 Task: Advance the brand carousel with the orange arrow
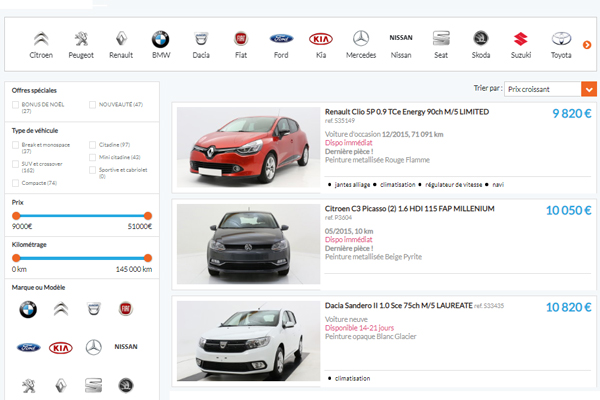(x=587, y=45)
